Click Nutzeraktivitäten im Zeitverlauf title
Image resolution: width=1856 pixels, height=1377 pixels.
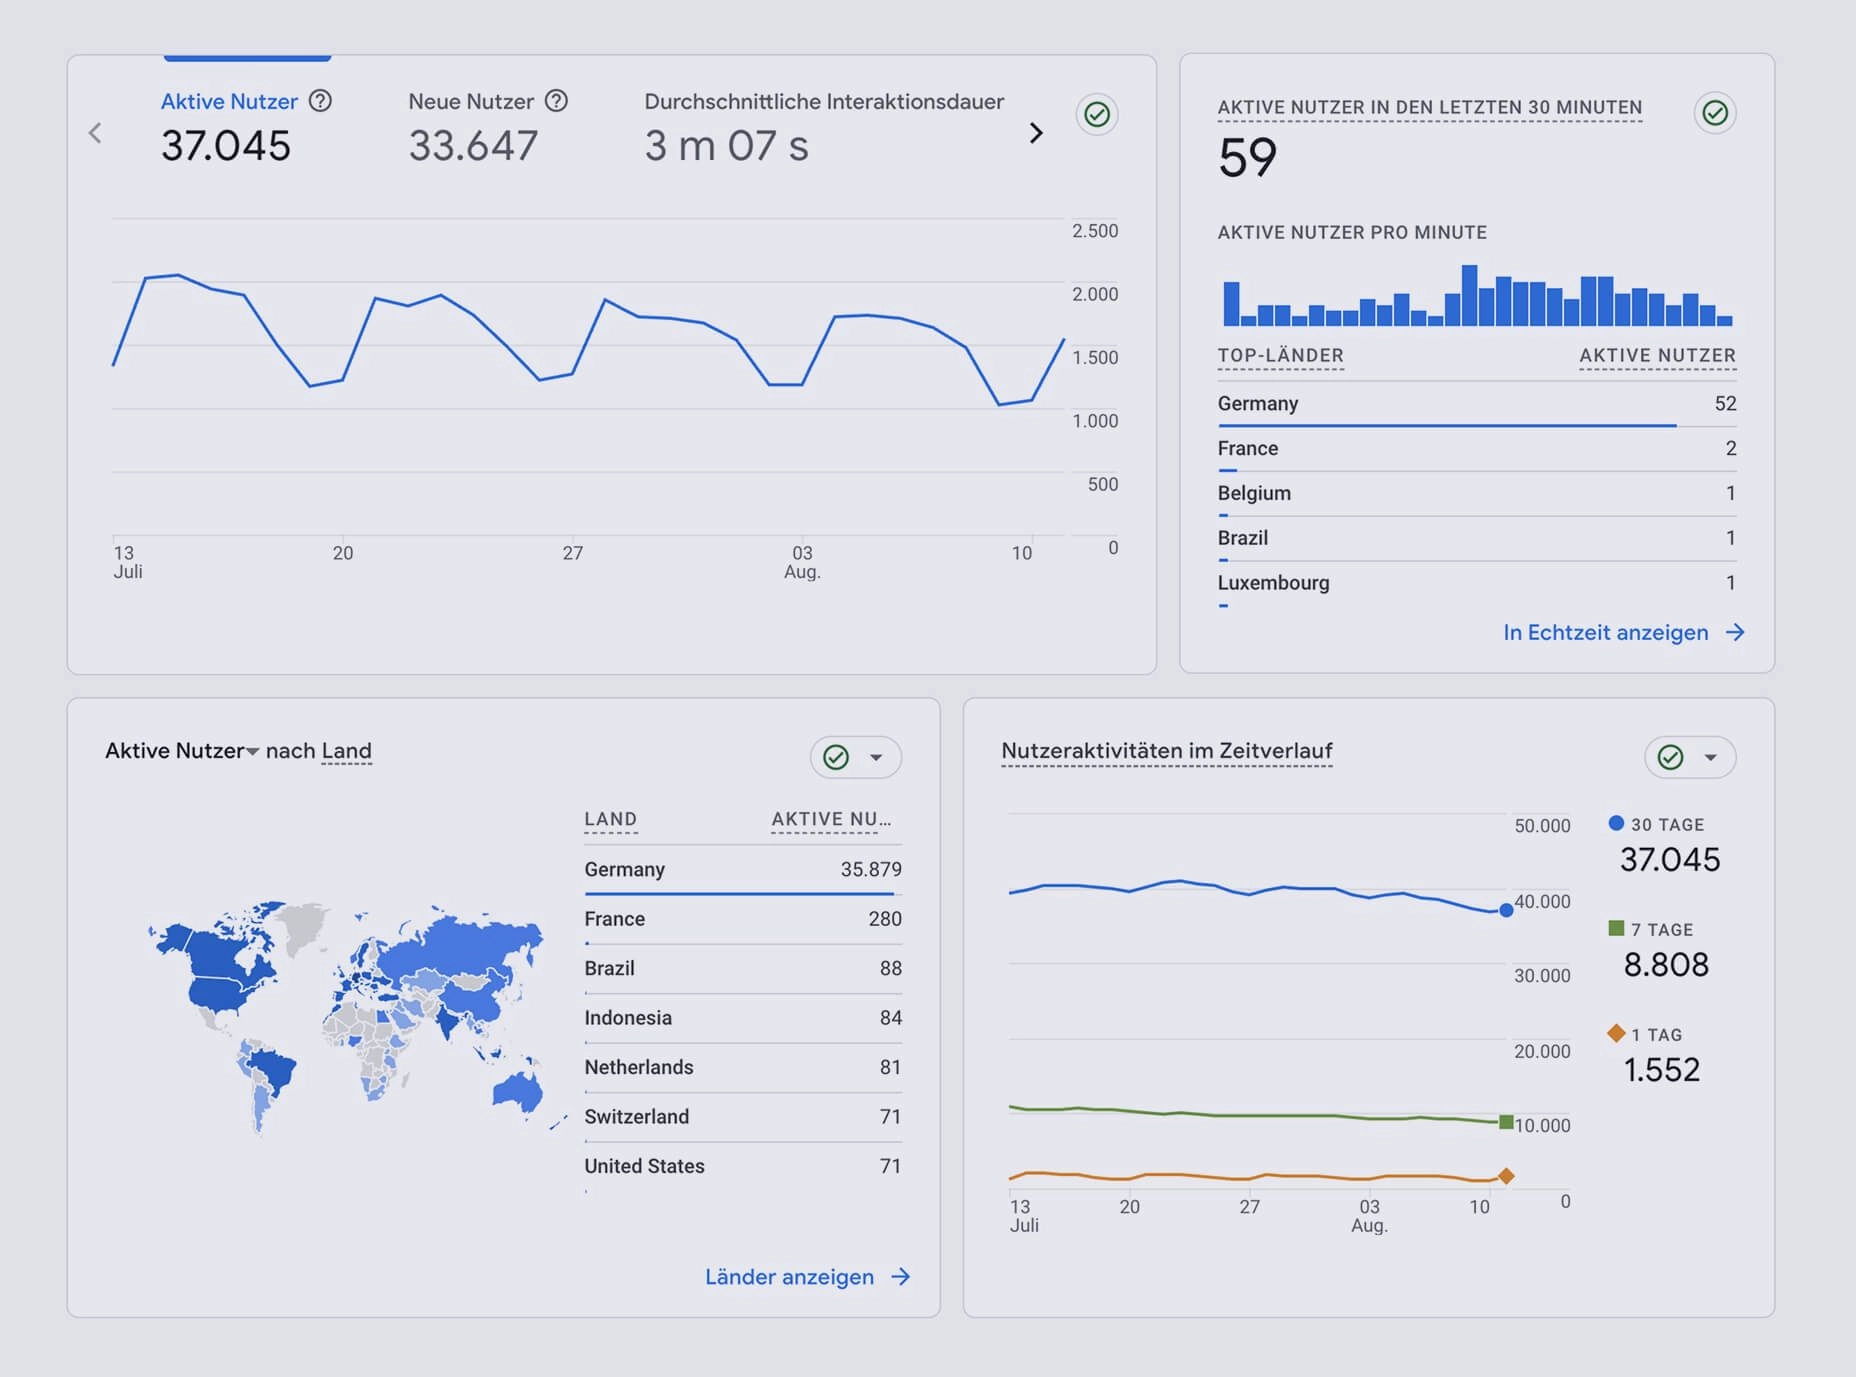tap(1167, 751)
